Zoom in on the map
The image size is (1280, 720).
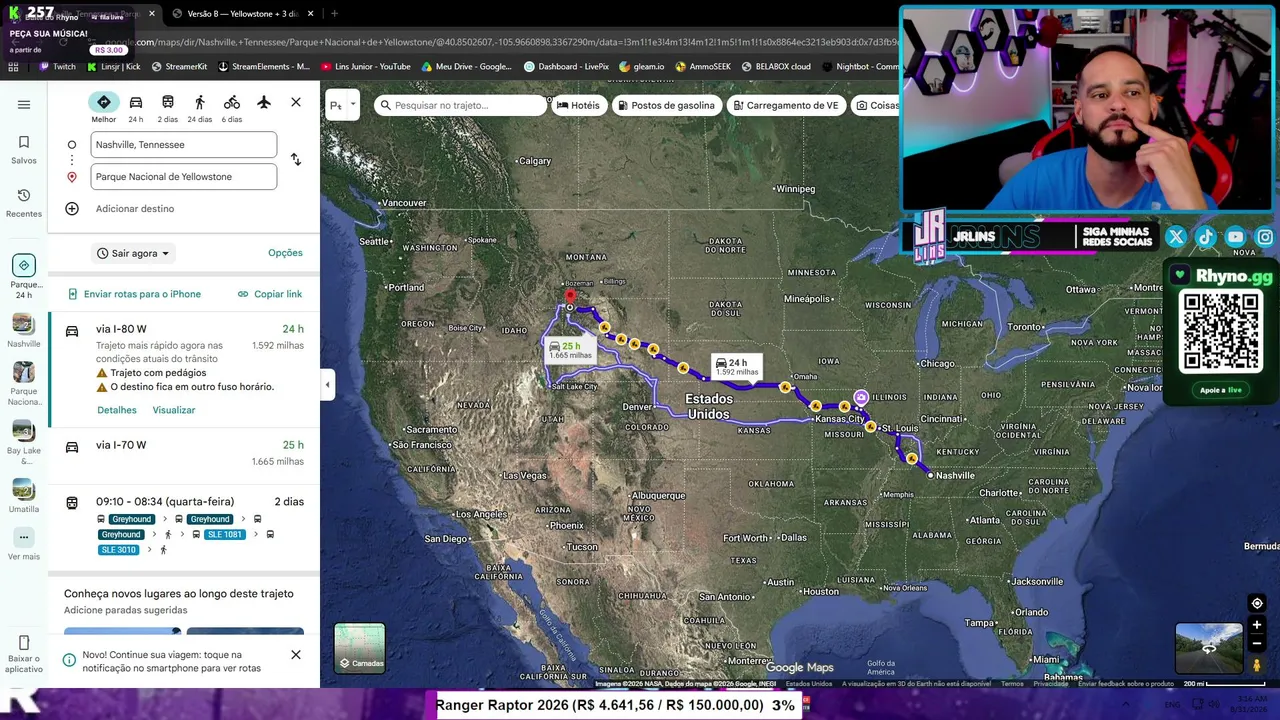[x=1257, y=625]
